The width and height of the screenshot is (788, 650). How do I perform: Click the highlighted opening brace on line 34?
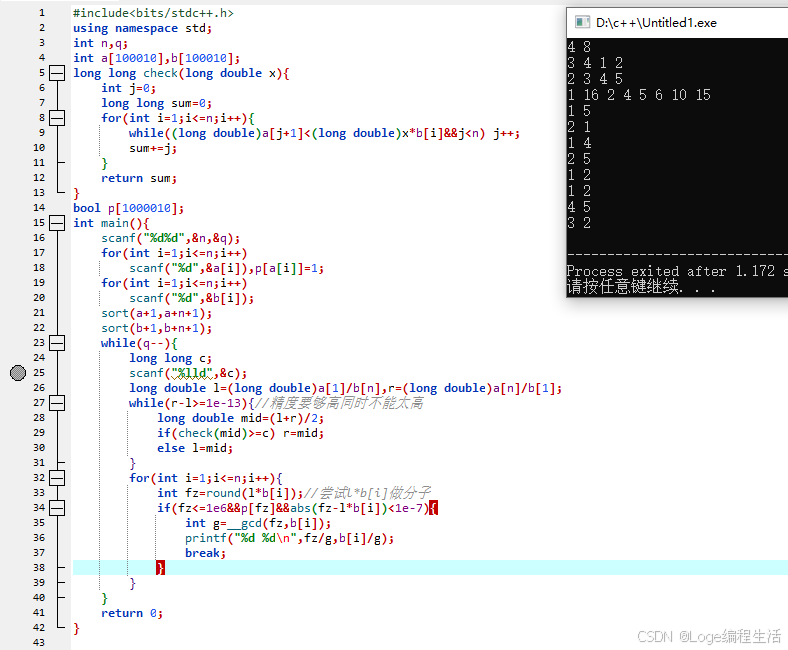coord(434,508)
